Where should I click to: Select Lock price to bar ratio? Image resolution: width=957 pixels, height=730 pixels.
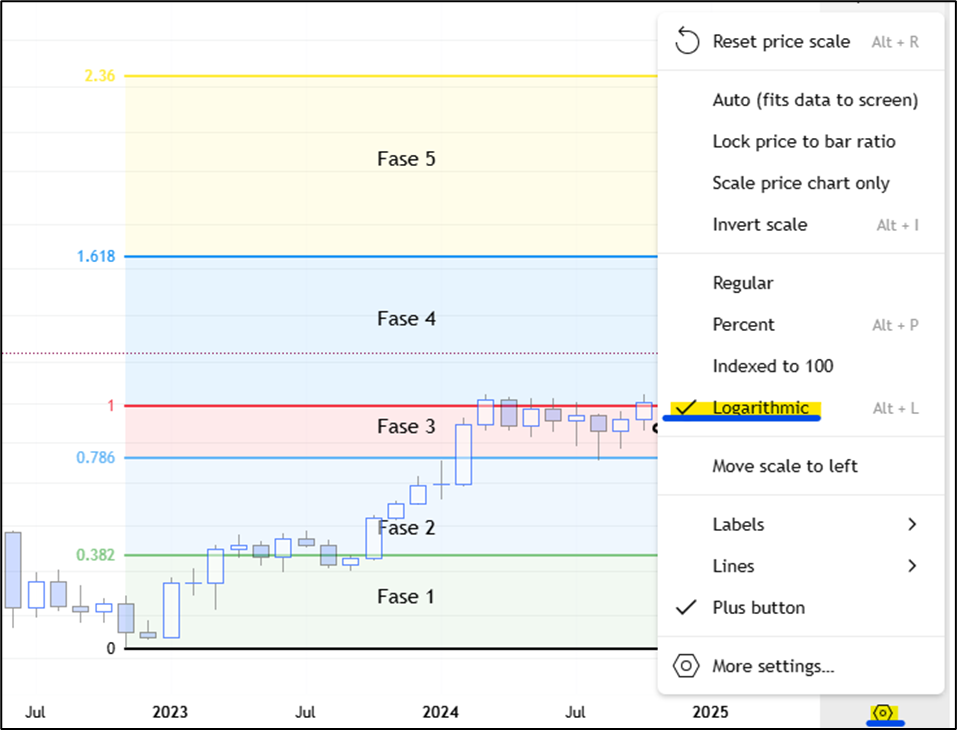[803, 142]
